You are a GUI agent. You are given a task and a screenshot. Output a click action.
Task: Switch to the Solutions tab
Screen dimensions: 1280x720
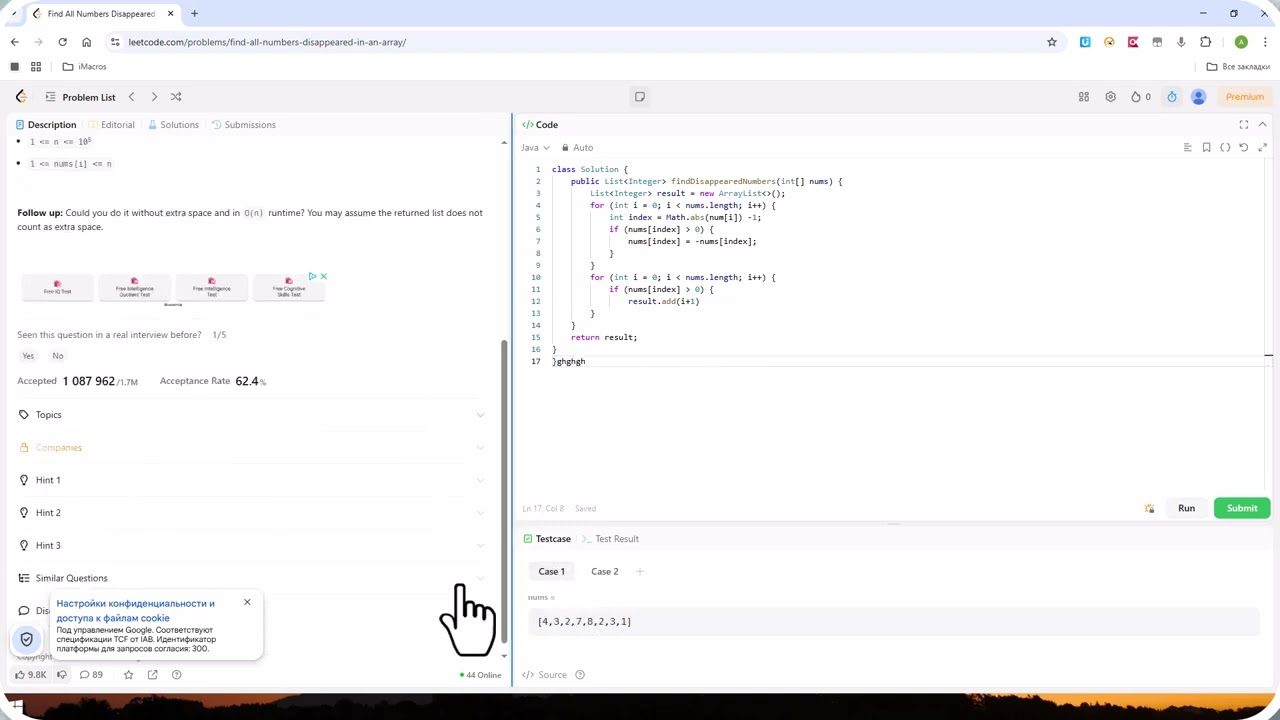click(x=173, y=125)
